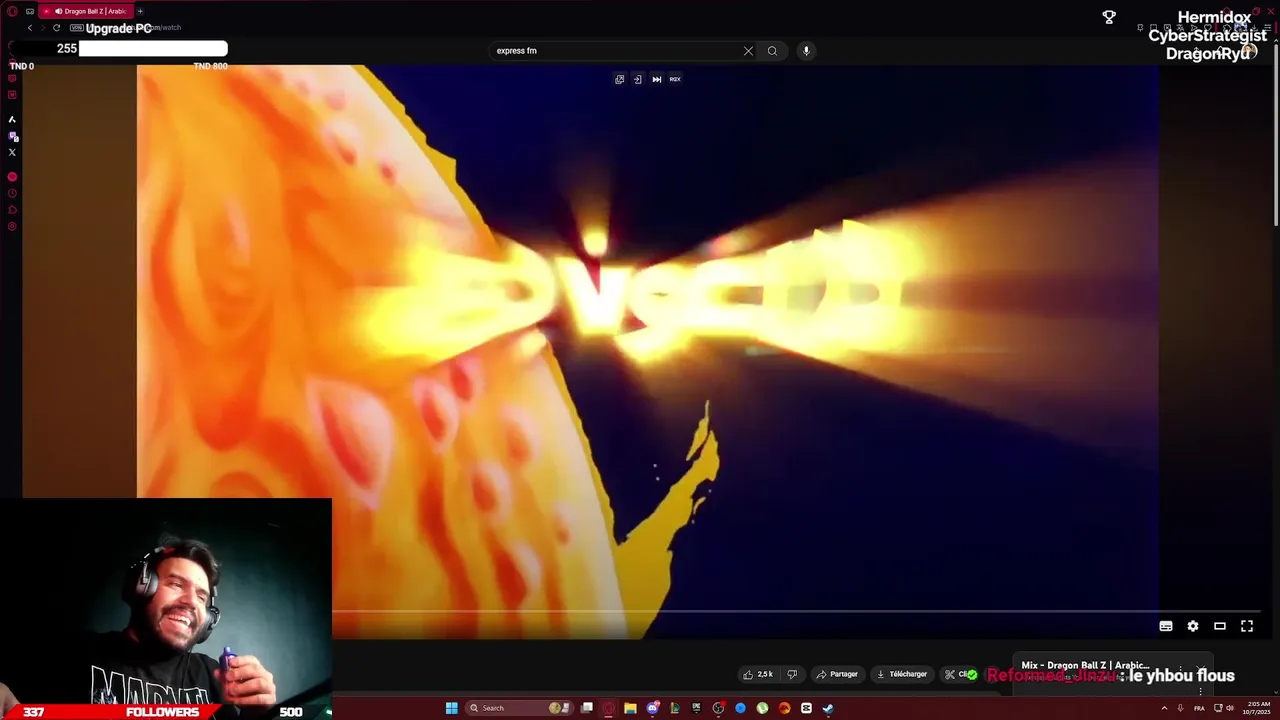This screenshot has width=1280, height=720.
Task: Open Steam from the taskbar
Action: pos(828,708)
